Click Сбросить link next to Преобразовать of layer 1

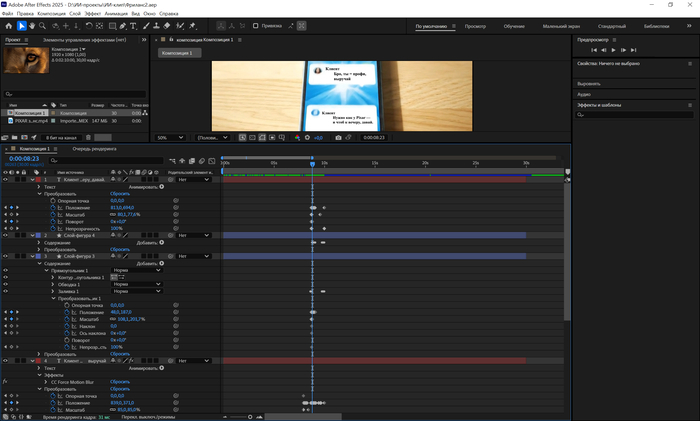point(119,193)
